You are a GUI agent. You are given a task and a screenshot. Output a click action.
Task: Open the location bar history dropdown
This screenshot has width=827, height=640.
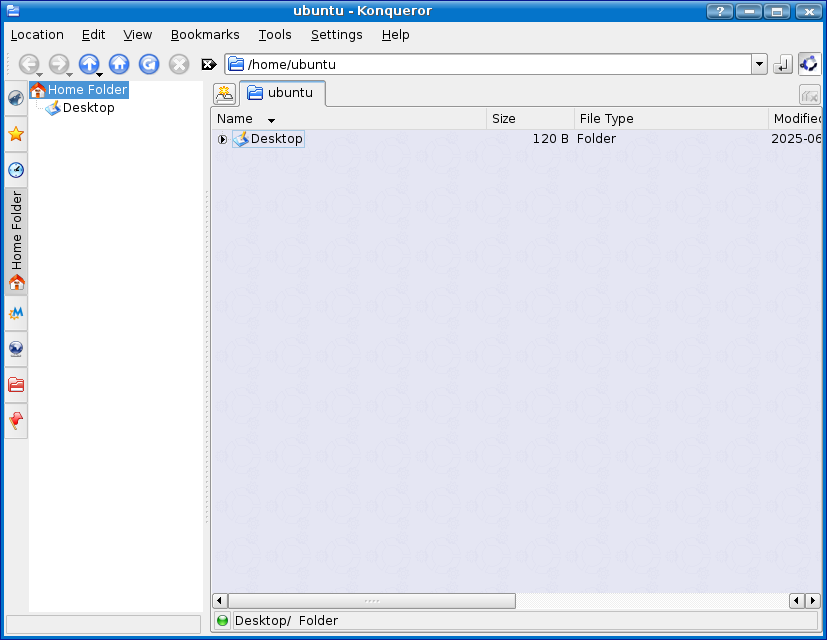click(x=759, y=65)
